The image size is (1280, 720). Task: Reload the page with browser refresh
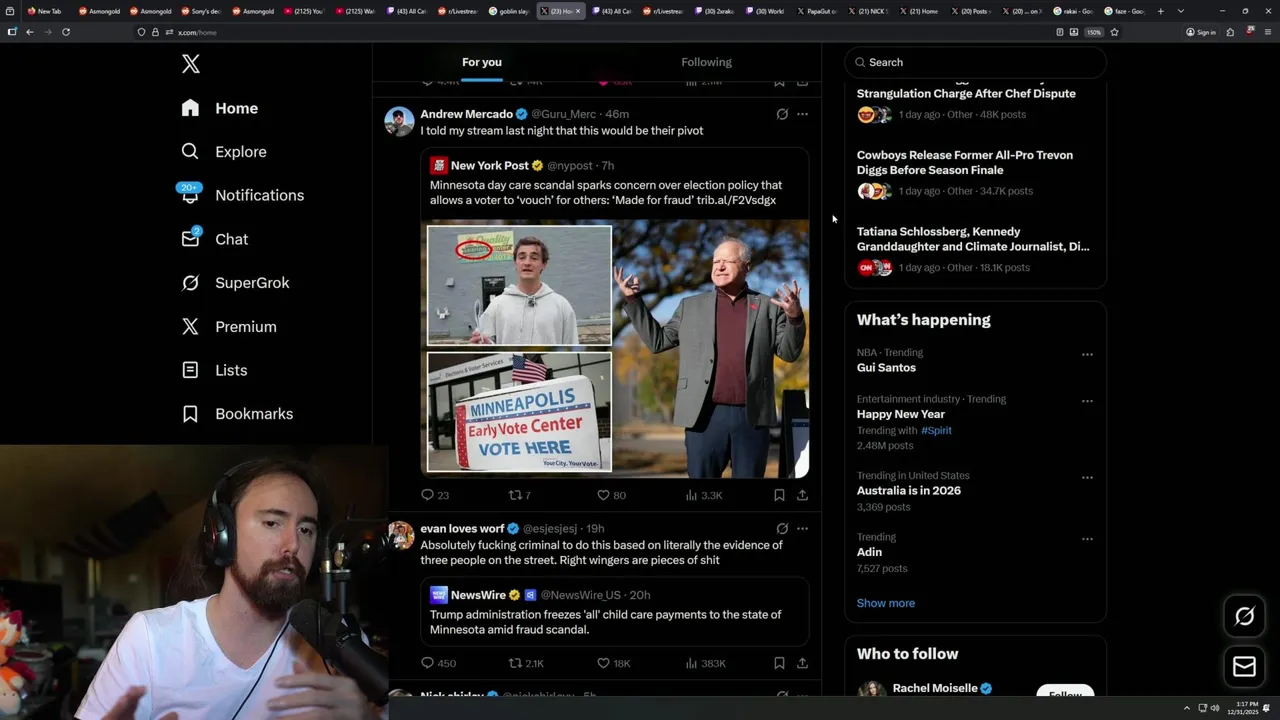coord(66,32)
